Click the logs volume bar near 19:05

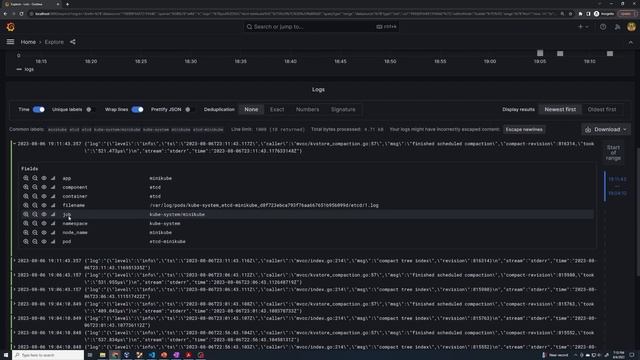pyautogui.click(x=540, y=53)
